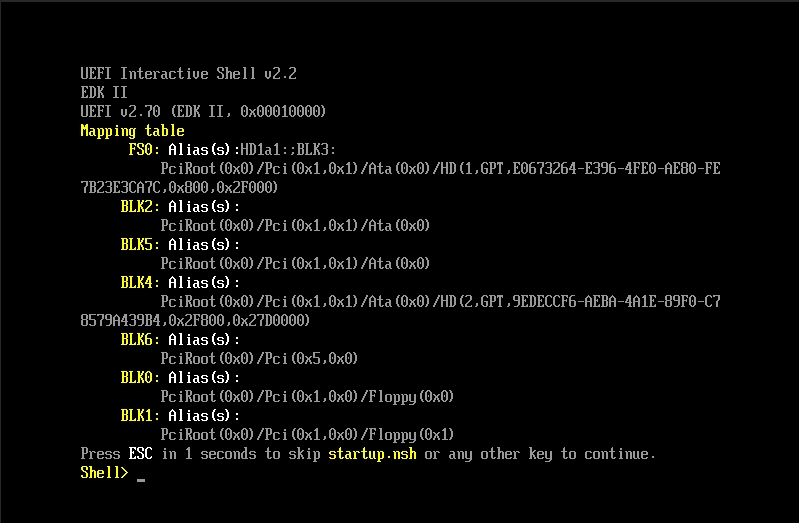Click the UEFI v2.70 version line
799x523 pixels.
pos(203,112)
